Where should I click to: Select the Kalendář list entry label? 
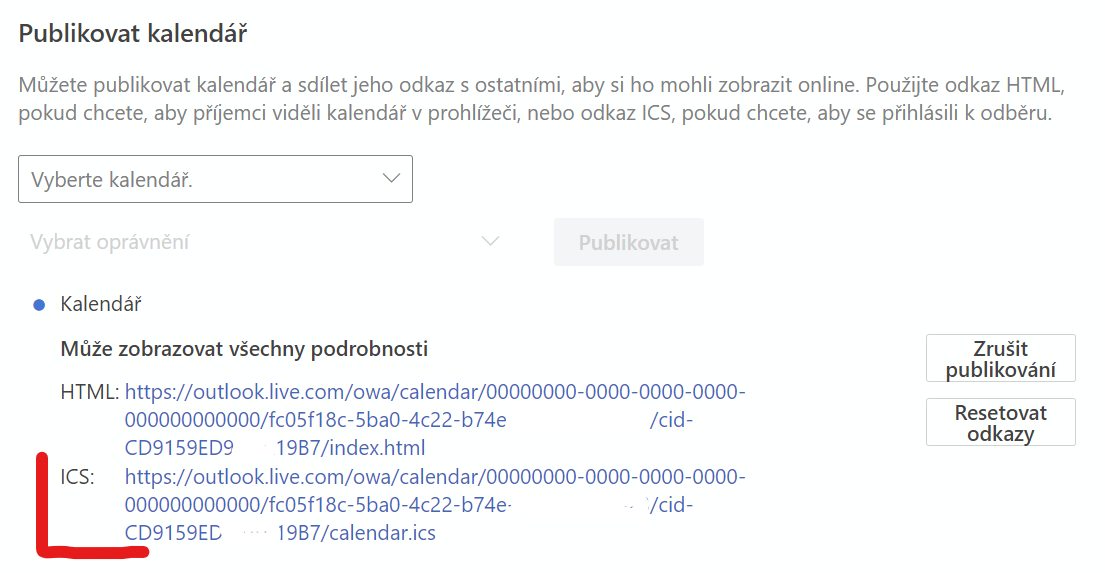tap(101, 304)
